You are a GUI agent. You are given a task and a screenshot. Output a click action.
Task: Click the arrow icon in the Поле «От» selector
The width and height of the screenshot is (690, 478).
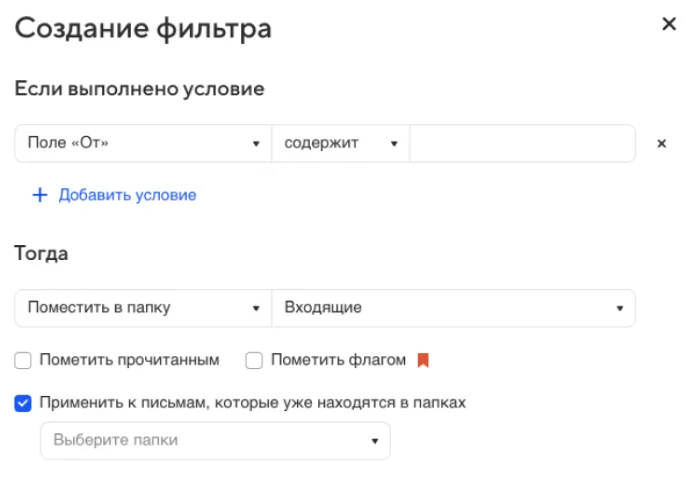point(257,144)
